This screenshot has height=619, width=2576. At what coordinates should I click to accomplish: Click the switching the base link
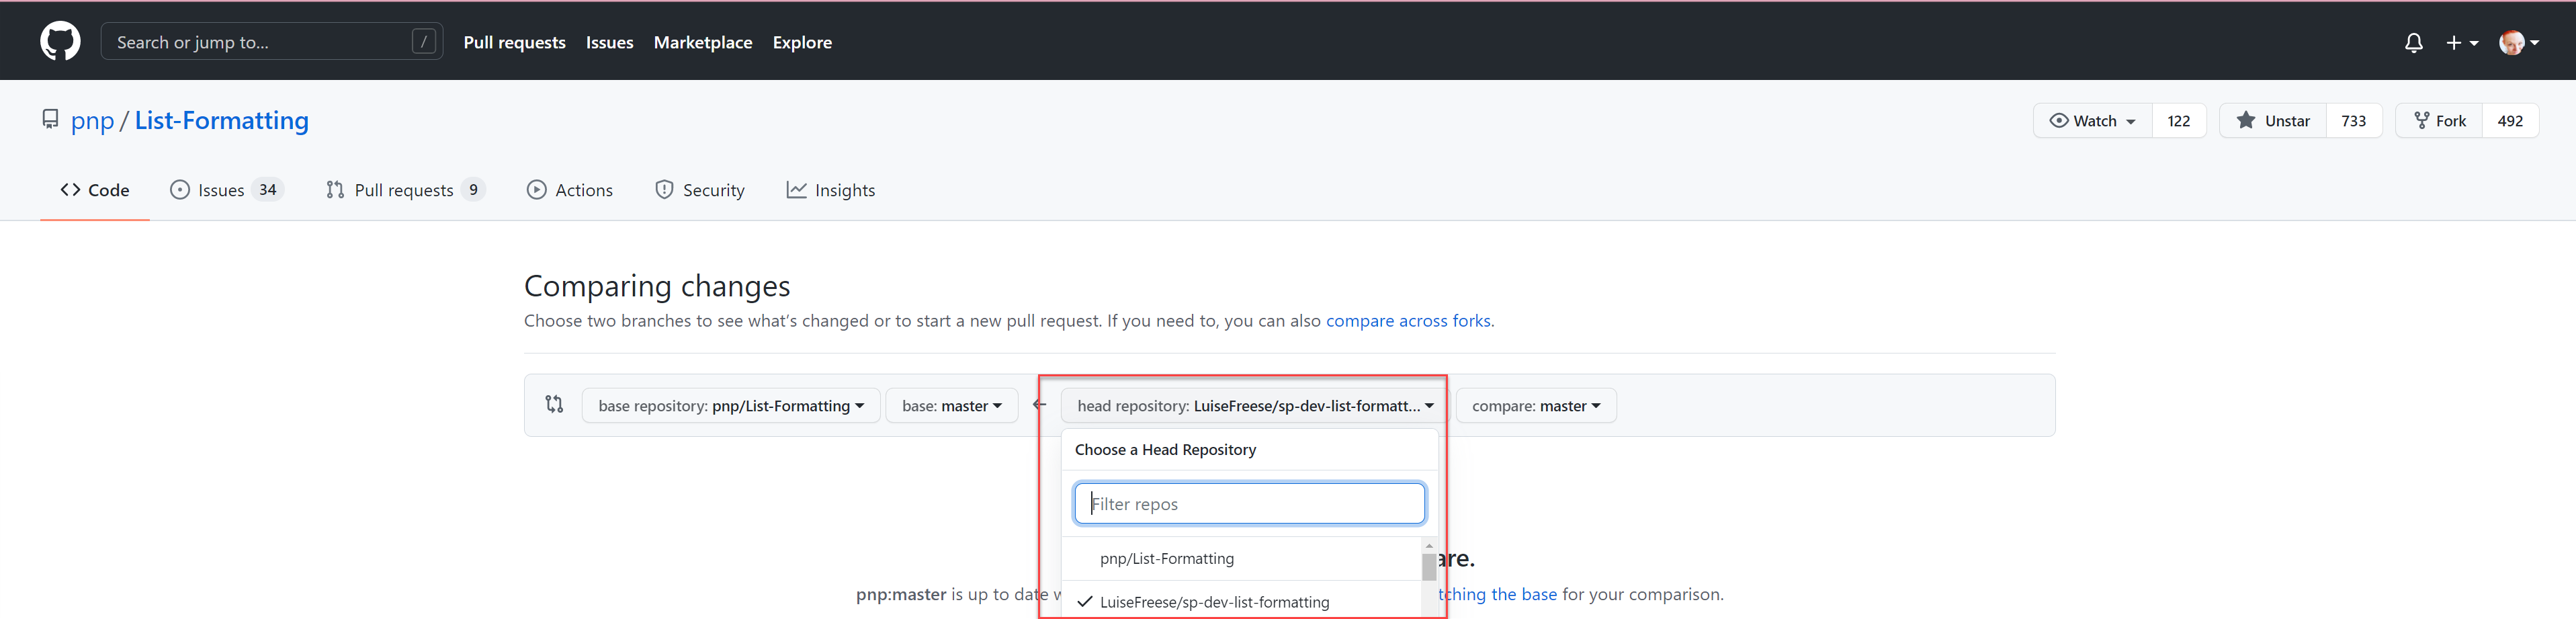[1497, 594]
